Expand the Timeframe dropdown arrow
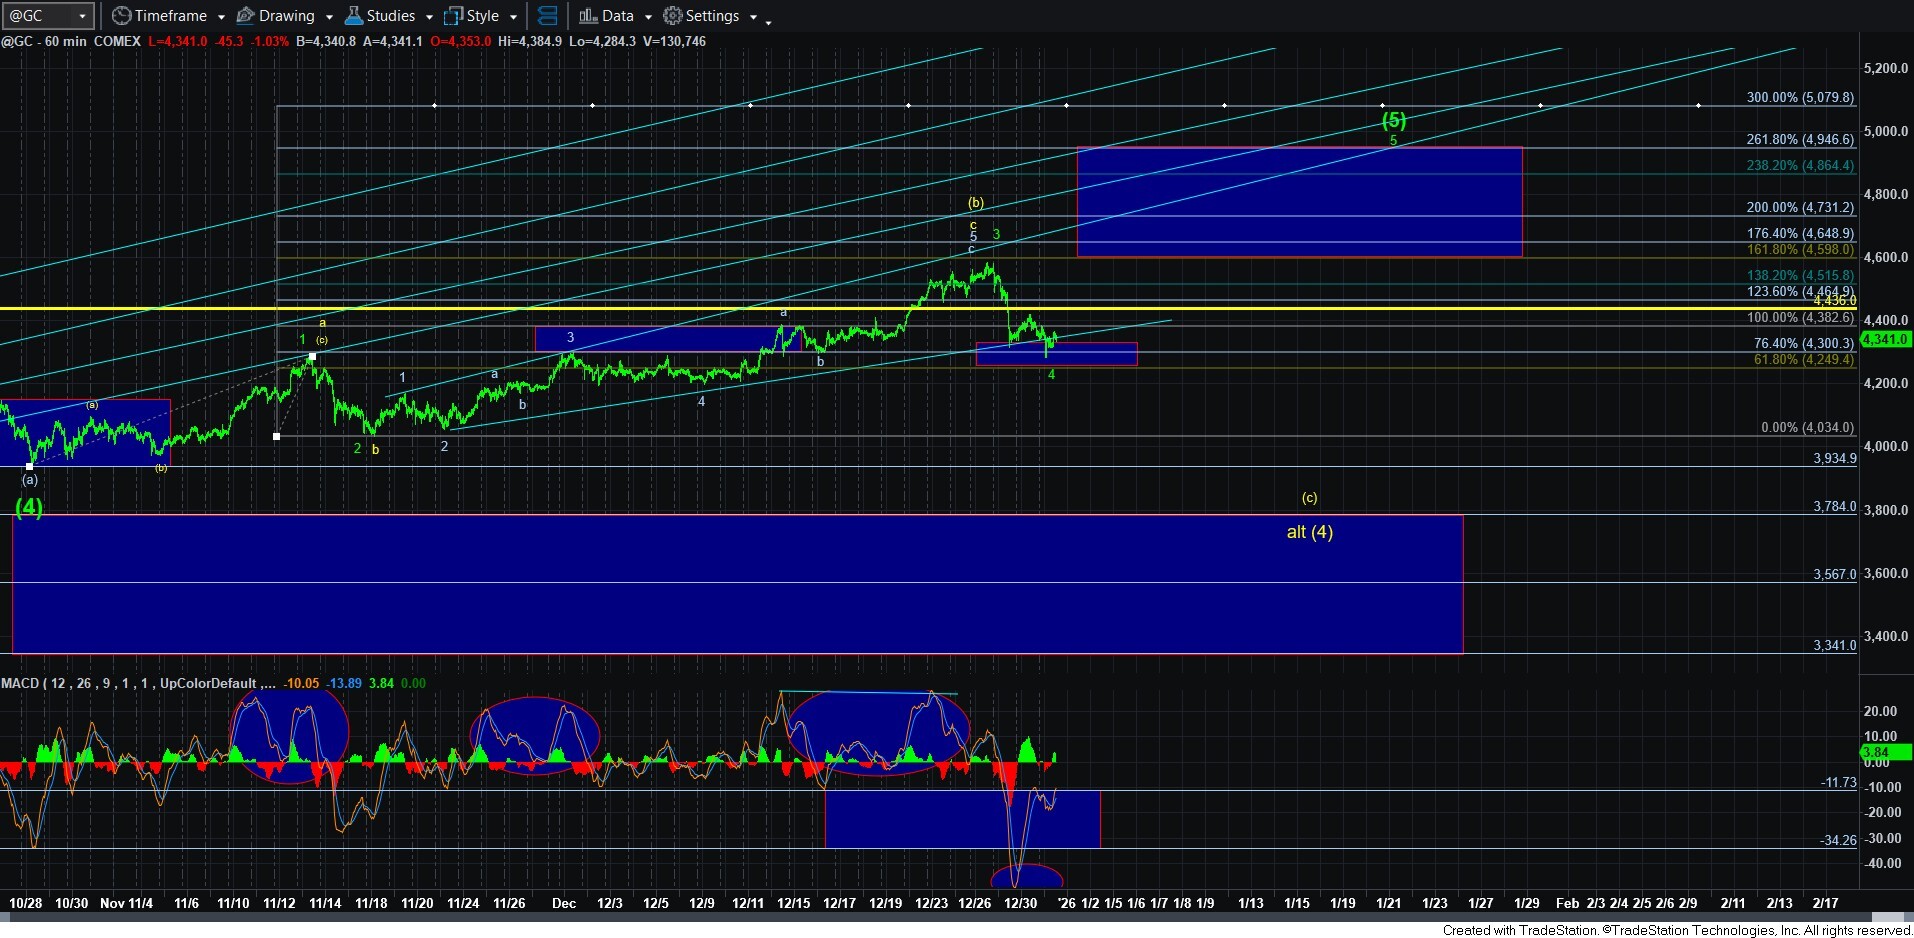Screen dimensions: 1914x938 click(221, 17)
